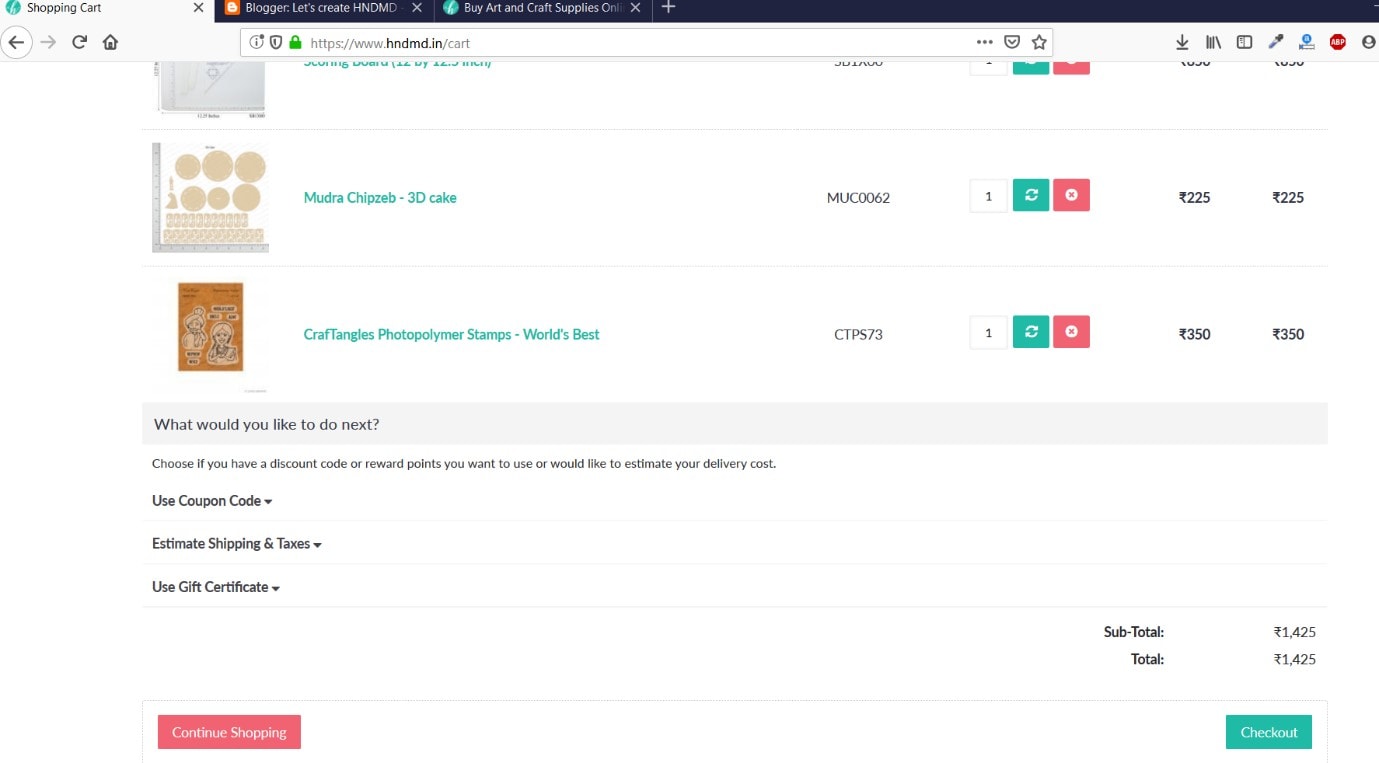This screenshot has width=1379, height=763.
Task: Click quantity field for Mudra Chipzeb cake
Action: pyautogui.click(x=988, y=195)
